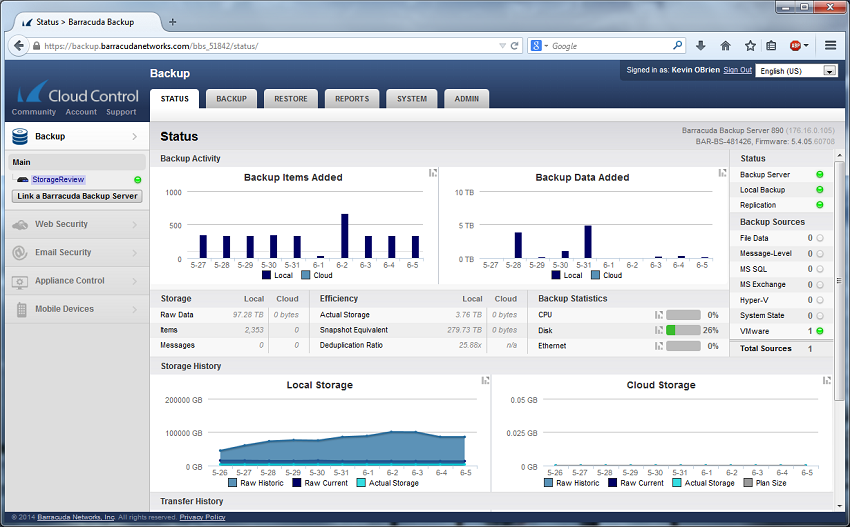Expand the Backup sidebar chevron
This screenshot has width=850, height=527.
(134, 137)
